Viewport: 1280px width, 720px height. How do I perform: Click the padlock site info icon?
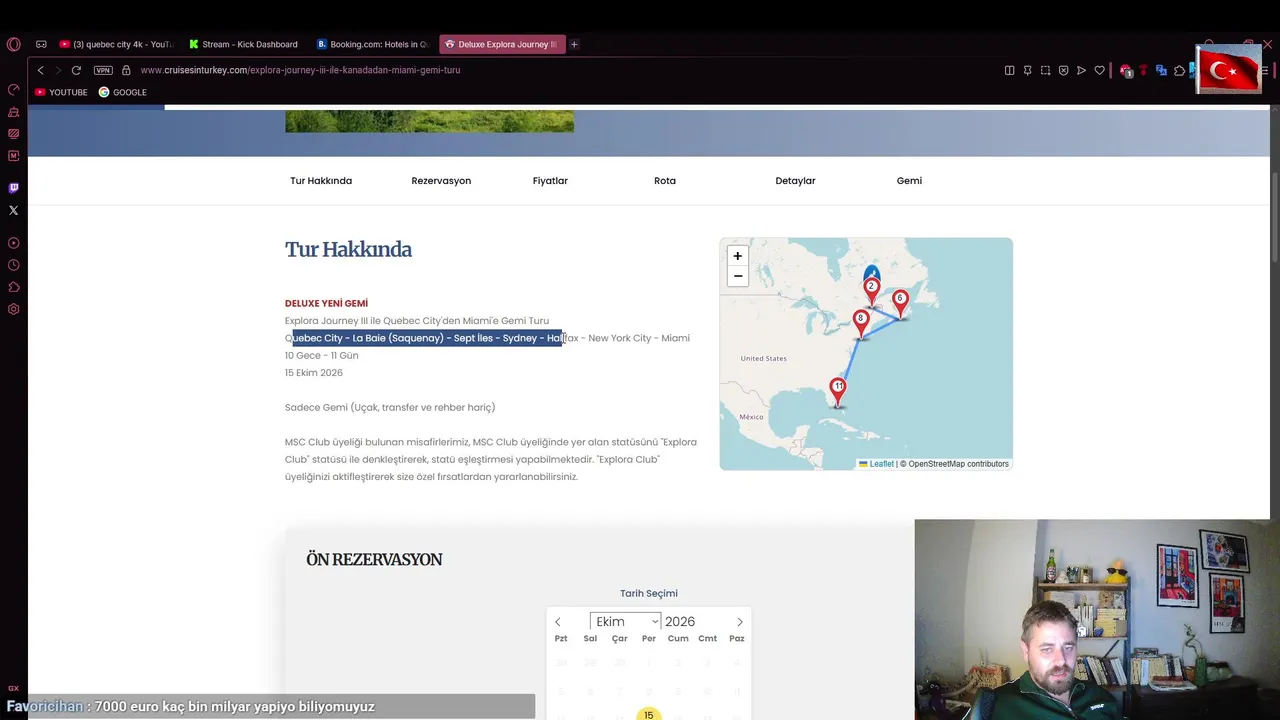tap(126, 70)
